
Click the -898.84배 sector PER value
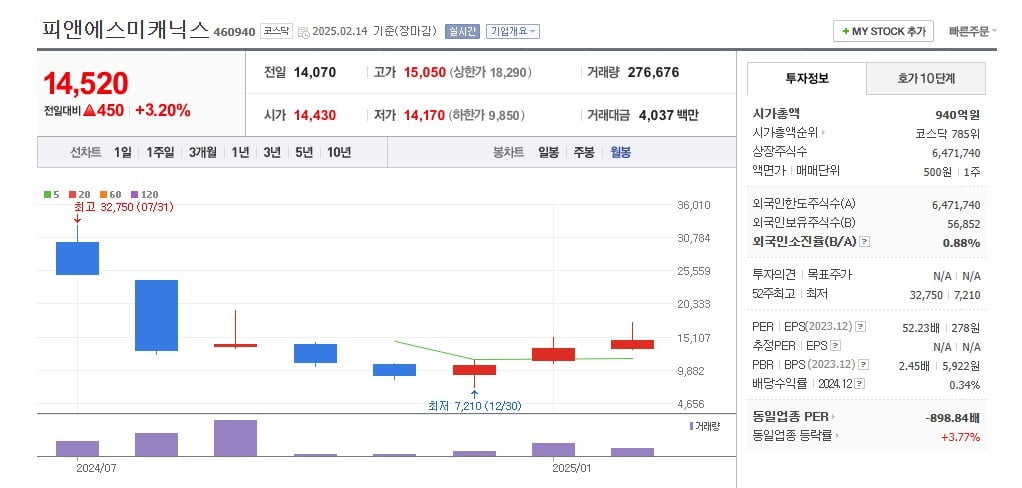tap(952, 418)
